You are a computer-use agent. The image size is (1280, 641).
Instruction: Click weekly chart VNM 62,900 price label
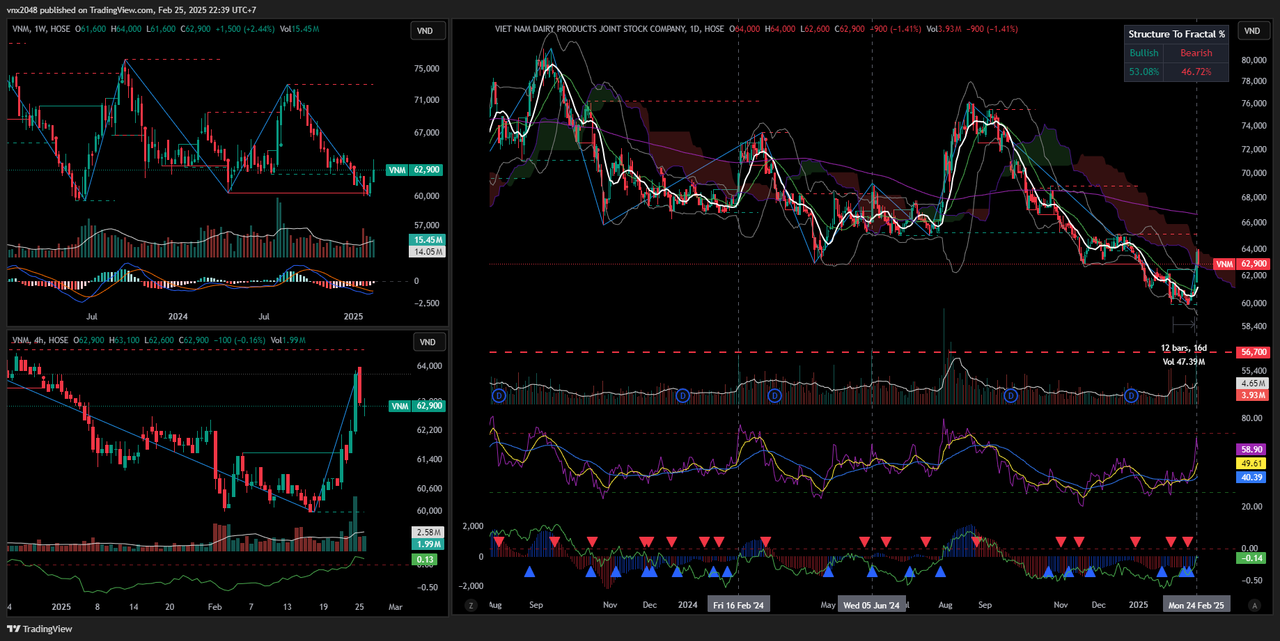(412, 170)
